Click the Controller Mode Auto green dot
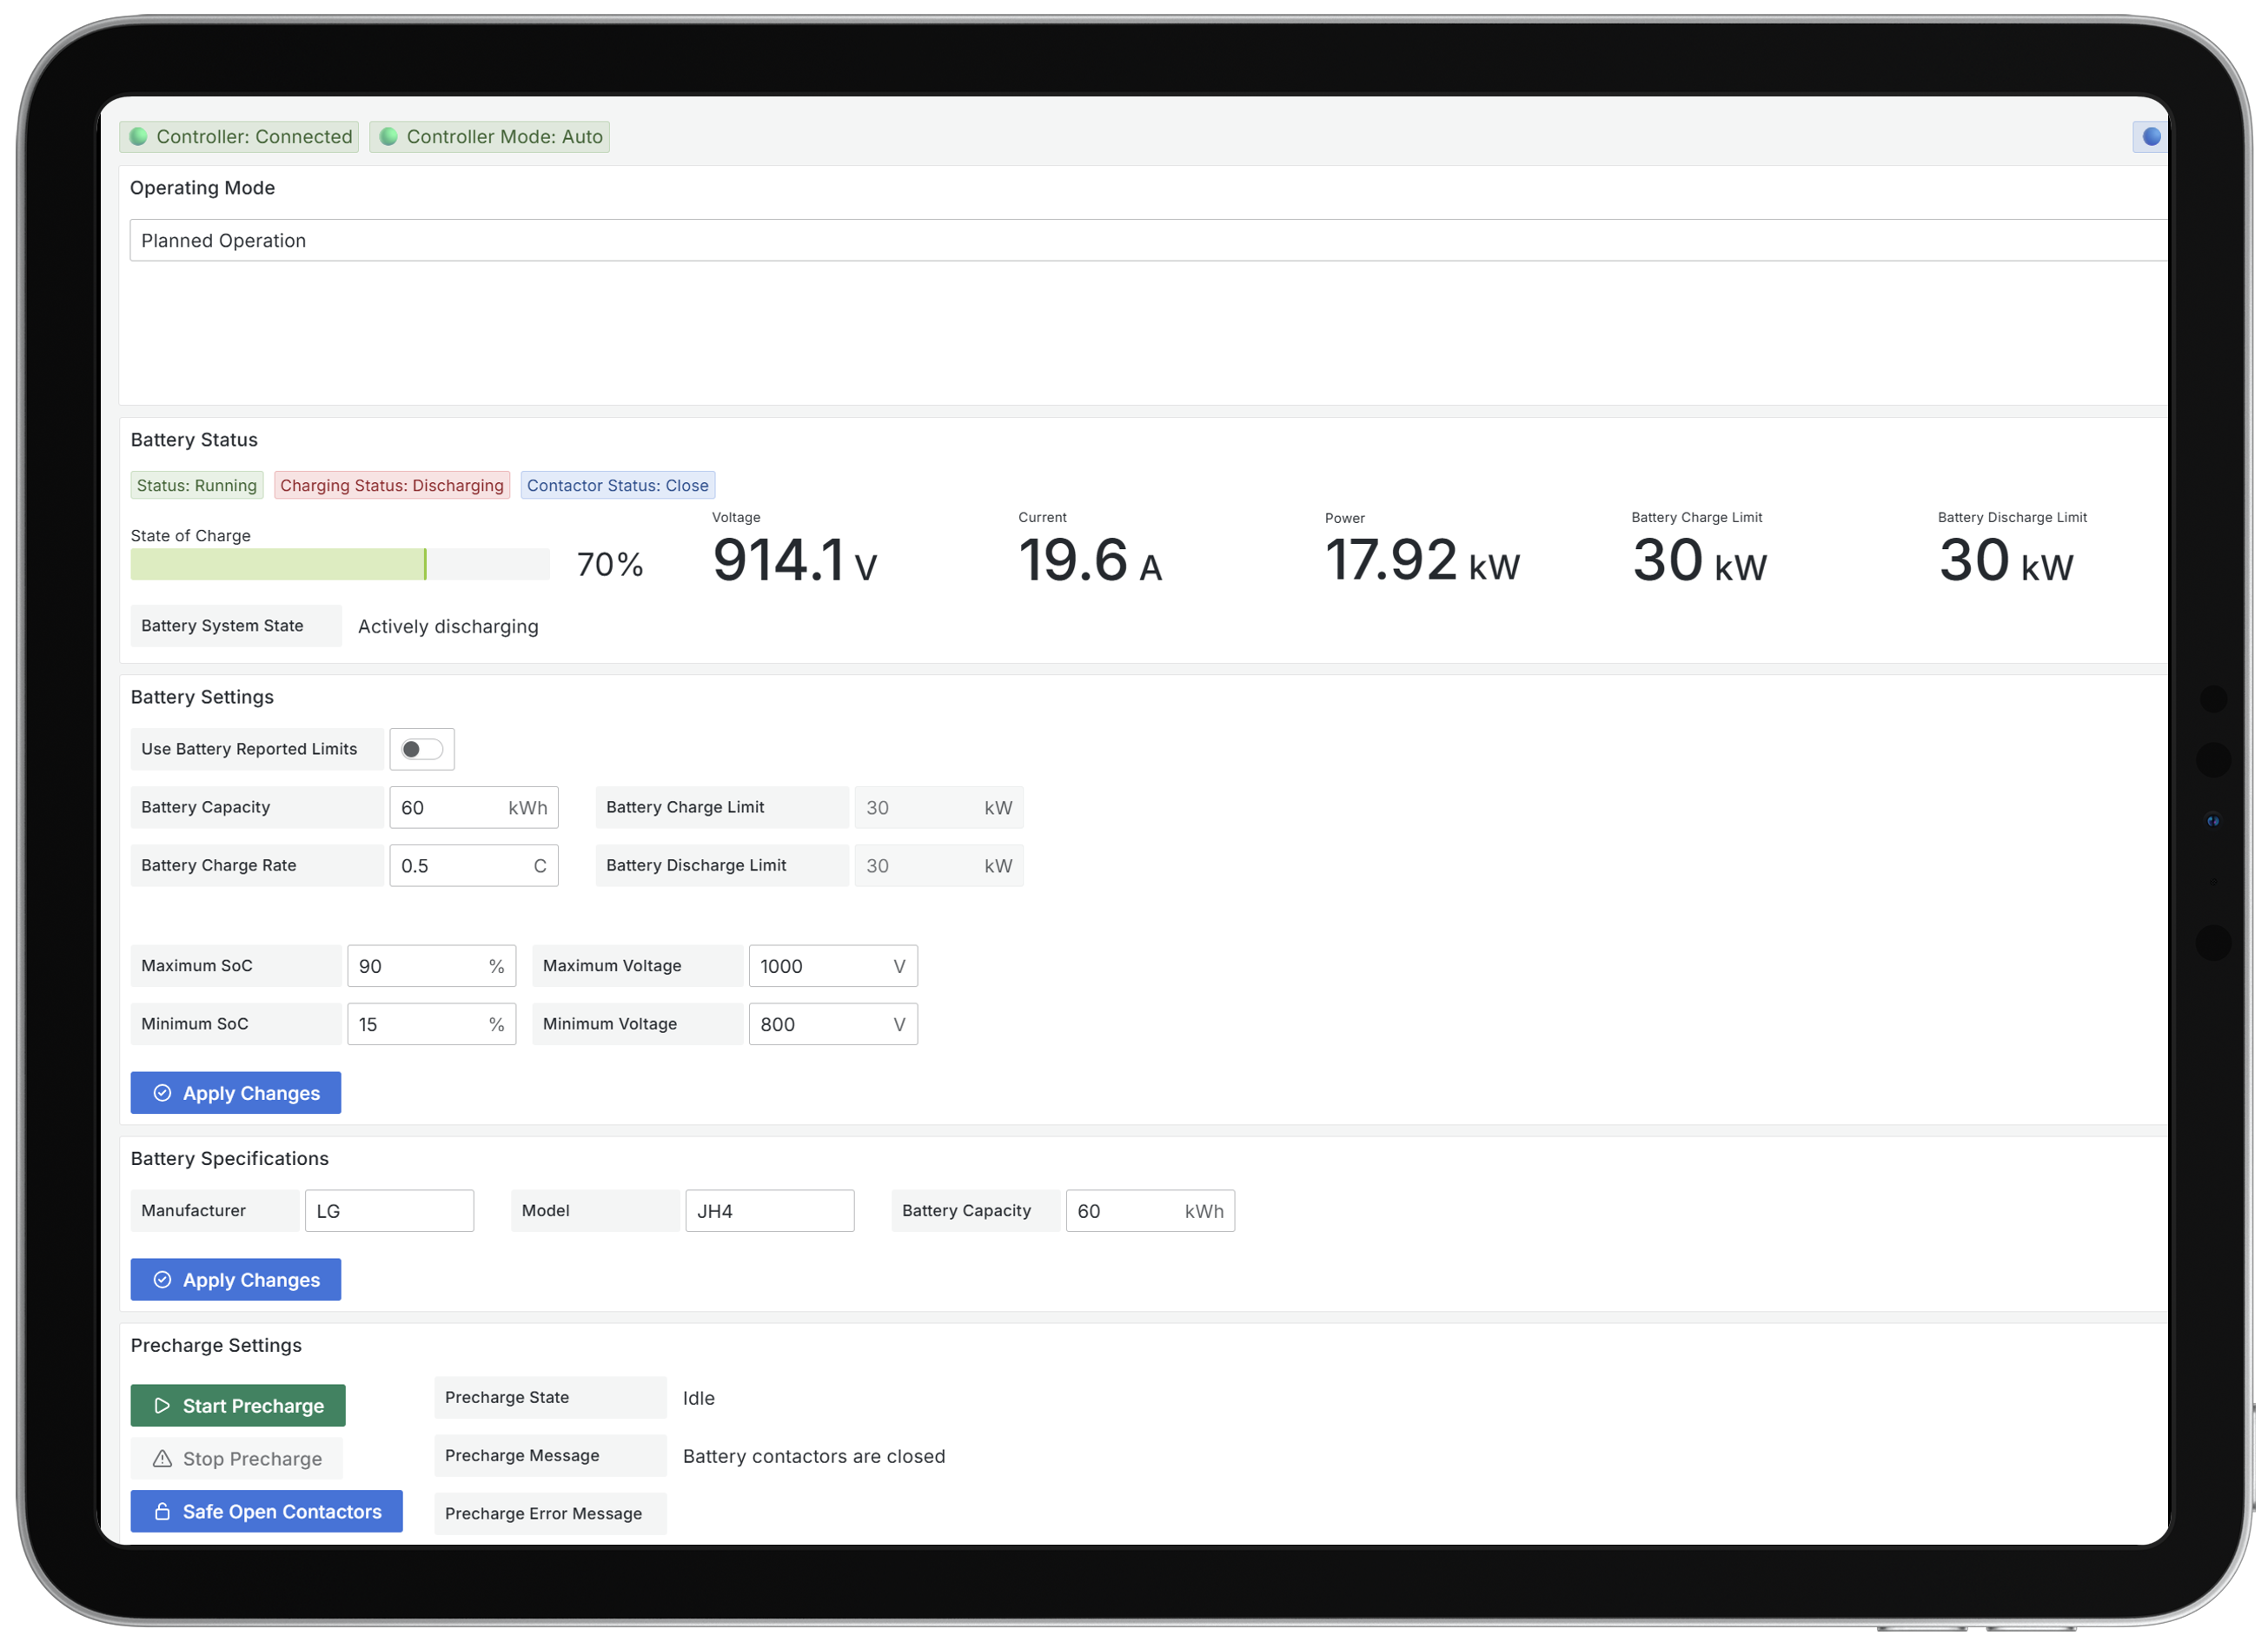This screenshot has width=2268, height=1642. point(389,137)
